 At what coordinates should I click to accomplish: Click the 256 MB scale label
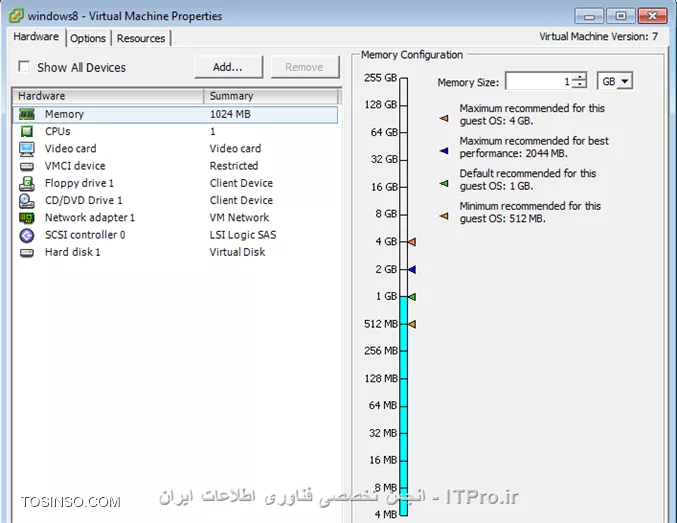(x=380, y=351)
